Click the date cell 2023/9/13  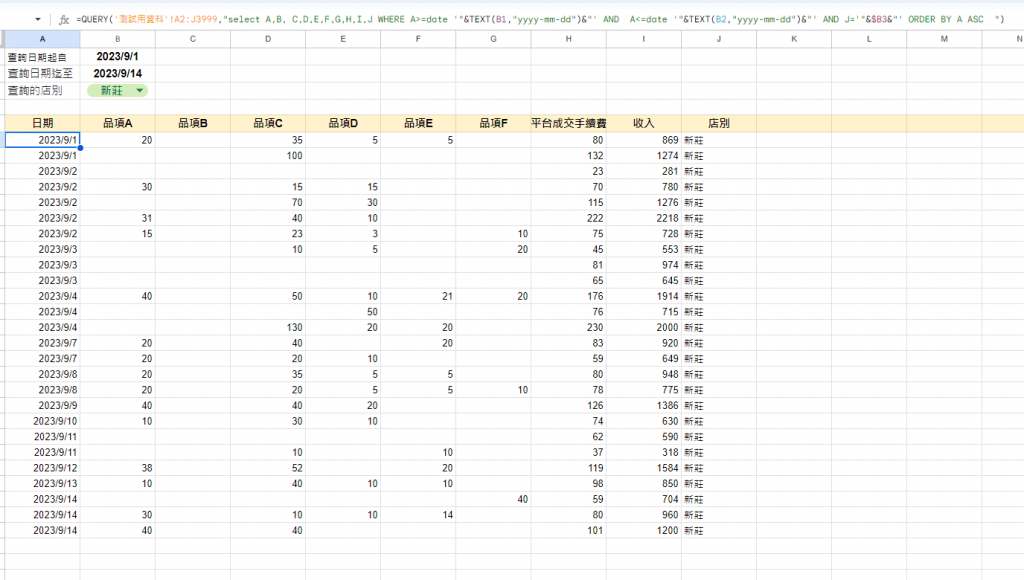pyautogui.click(x=42, y=484)
